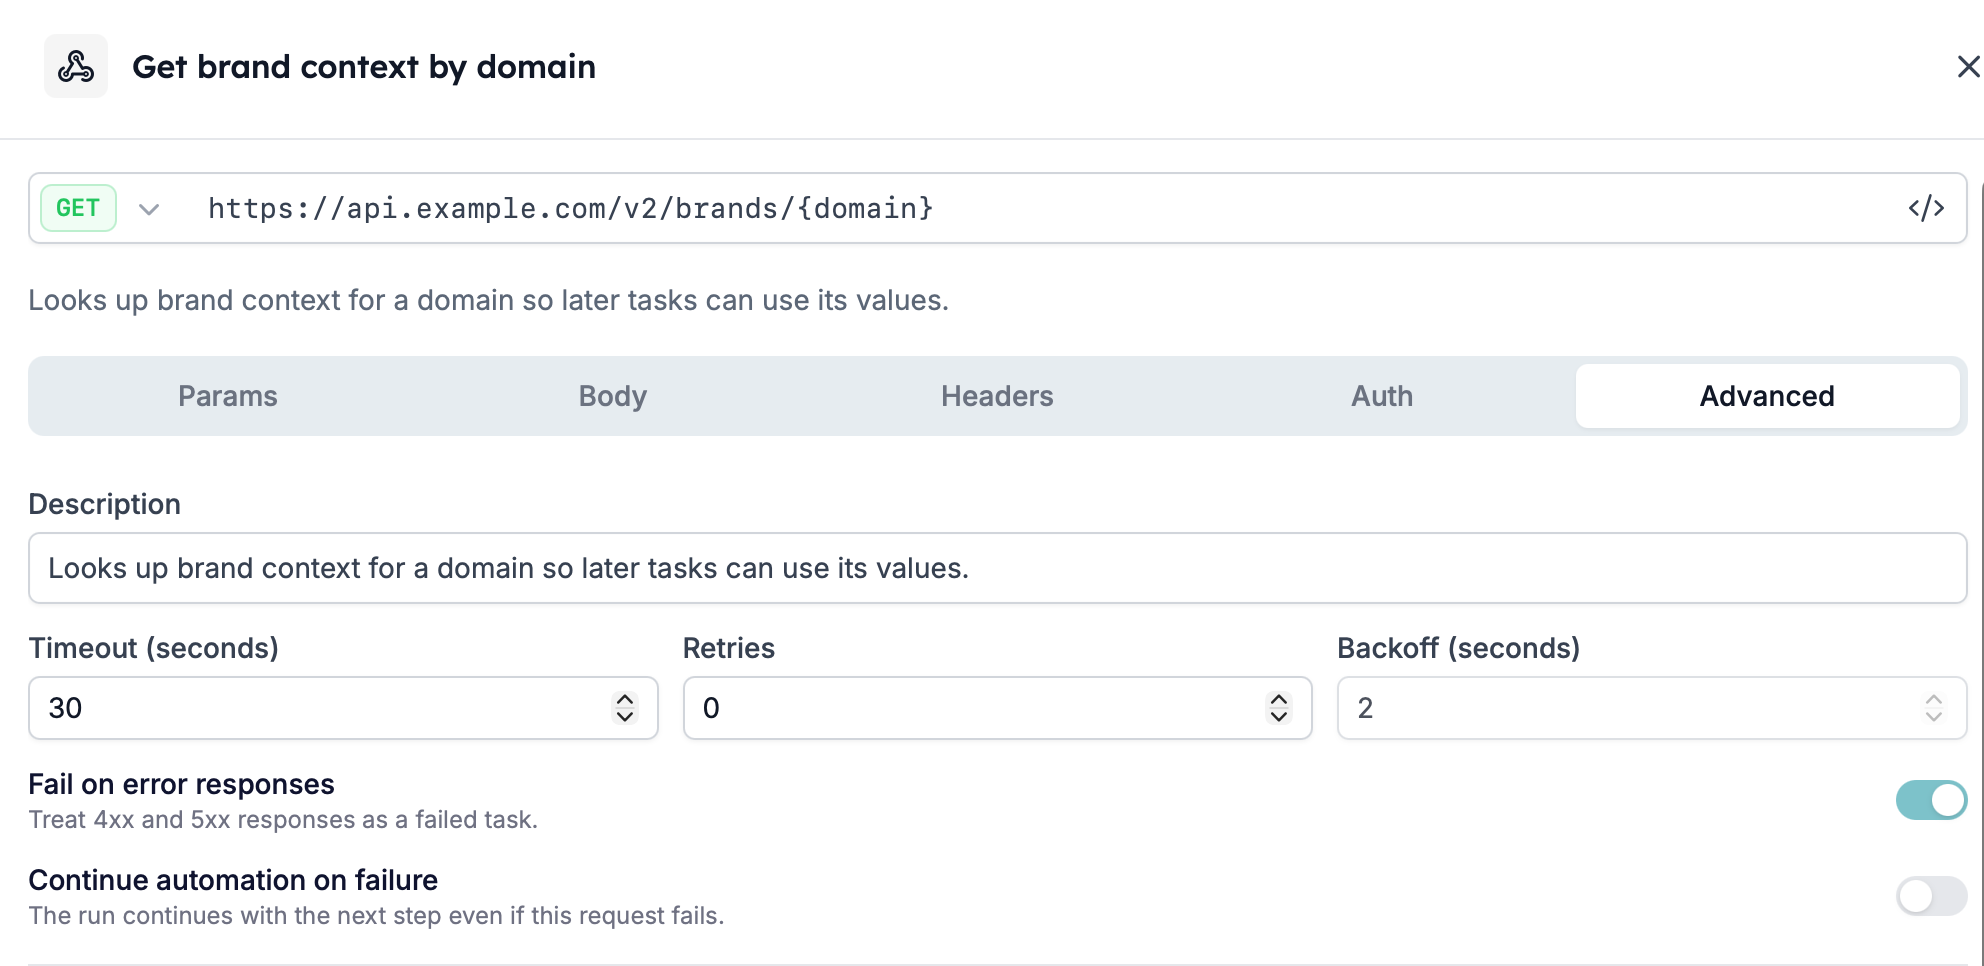Viewport: 1984px width, 966px height.
Task: Switch to the Params tab
Action: tap(228, 396)
